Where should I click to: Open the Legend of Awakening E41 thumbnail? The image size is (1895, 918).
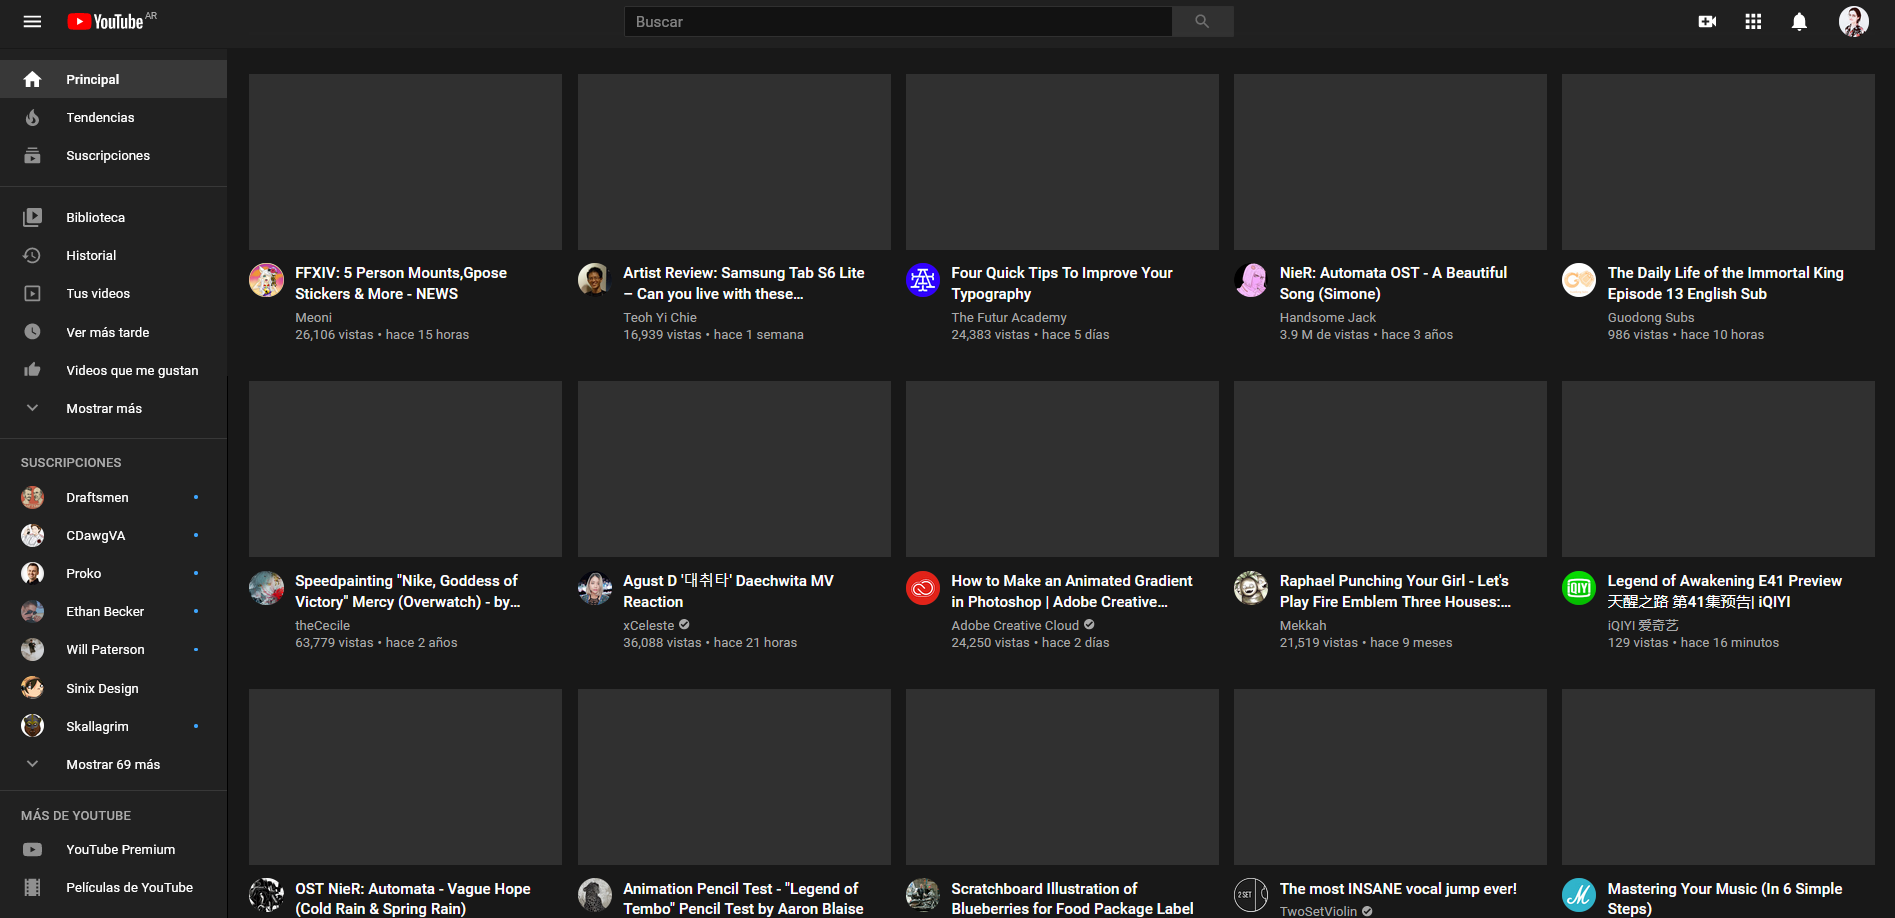tap(1718, 469)
